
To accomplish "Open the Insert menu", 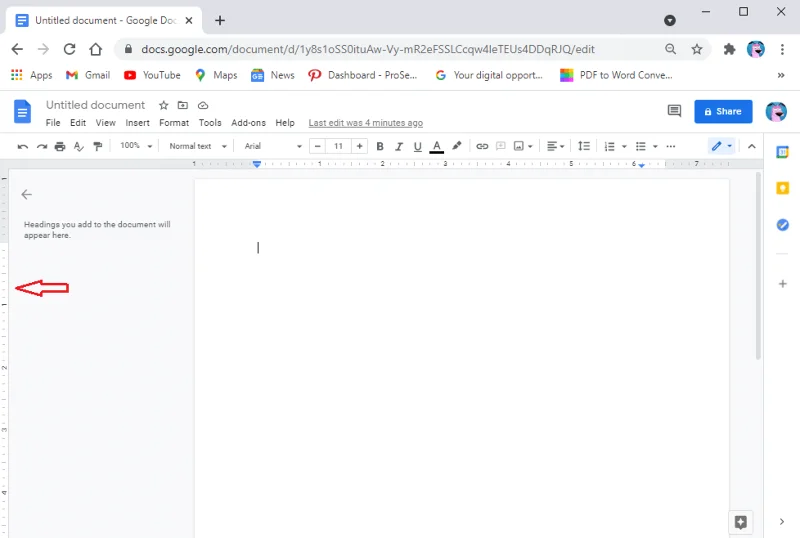I will click(x=138, y=123).
